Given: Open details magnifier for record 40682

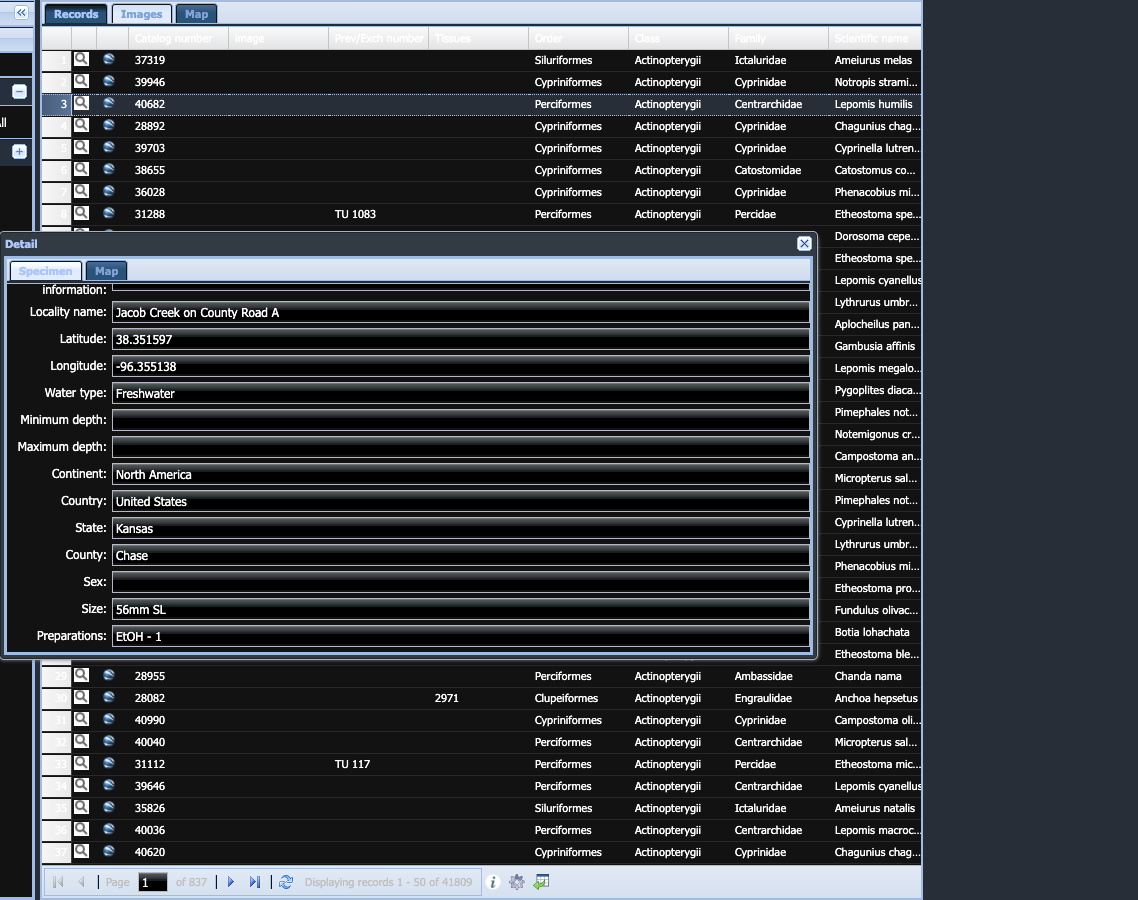Looking at the screenshot, I should [81, 103].
